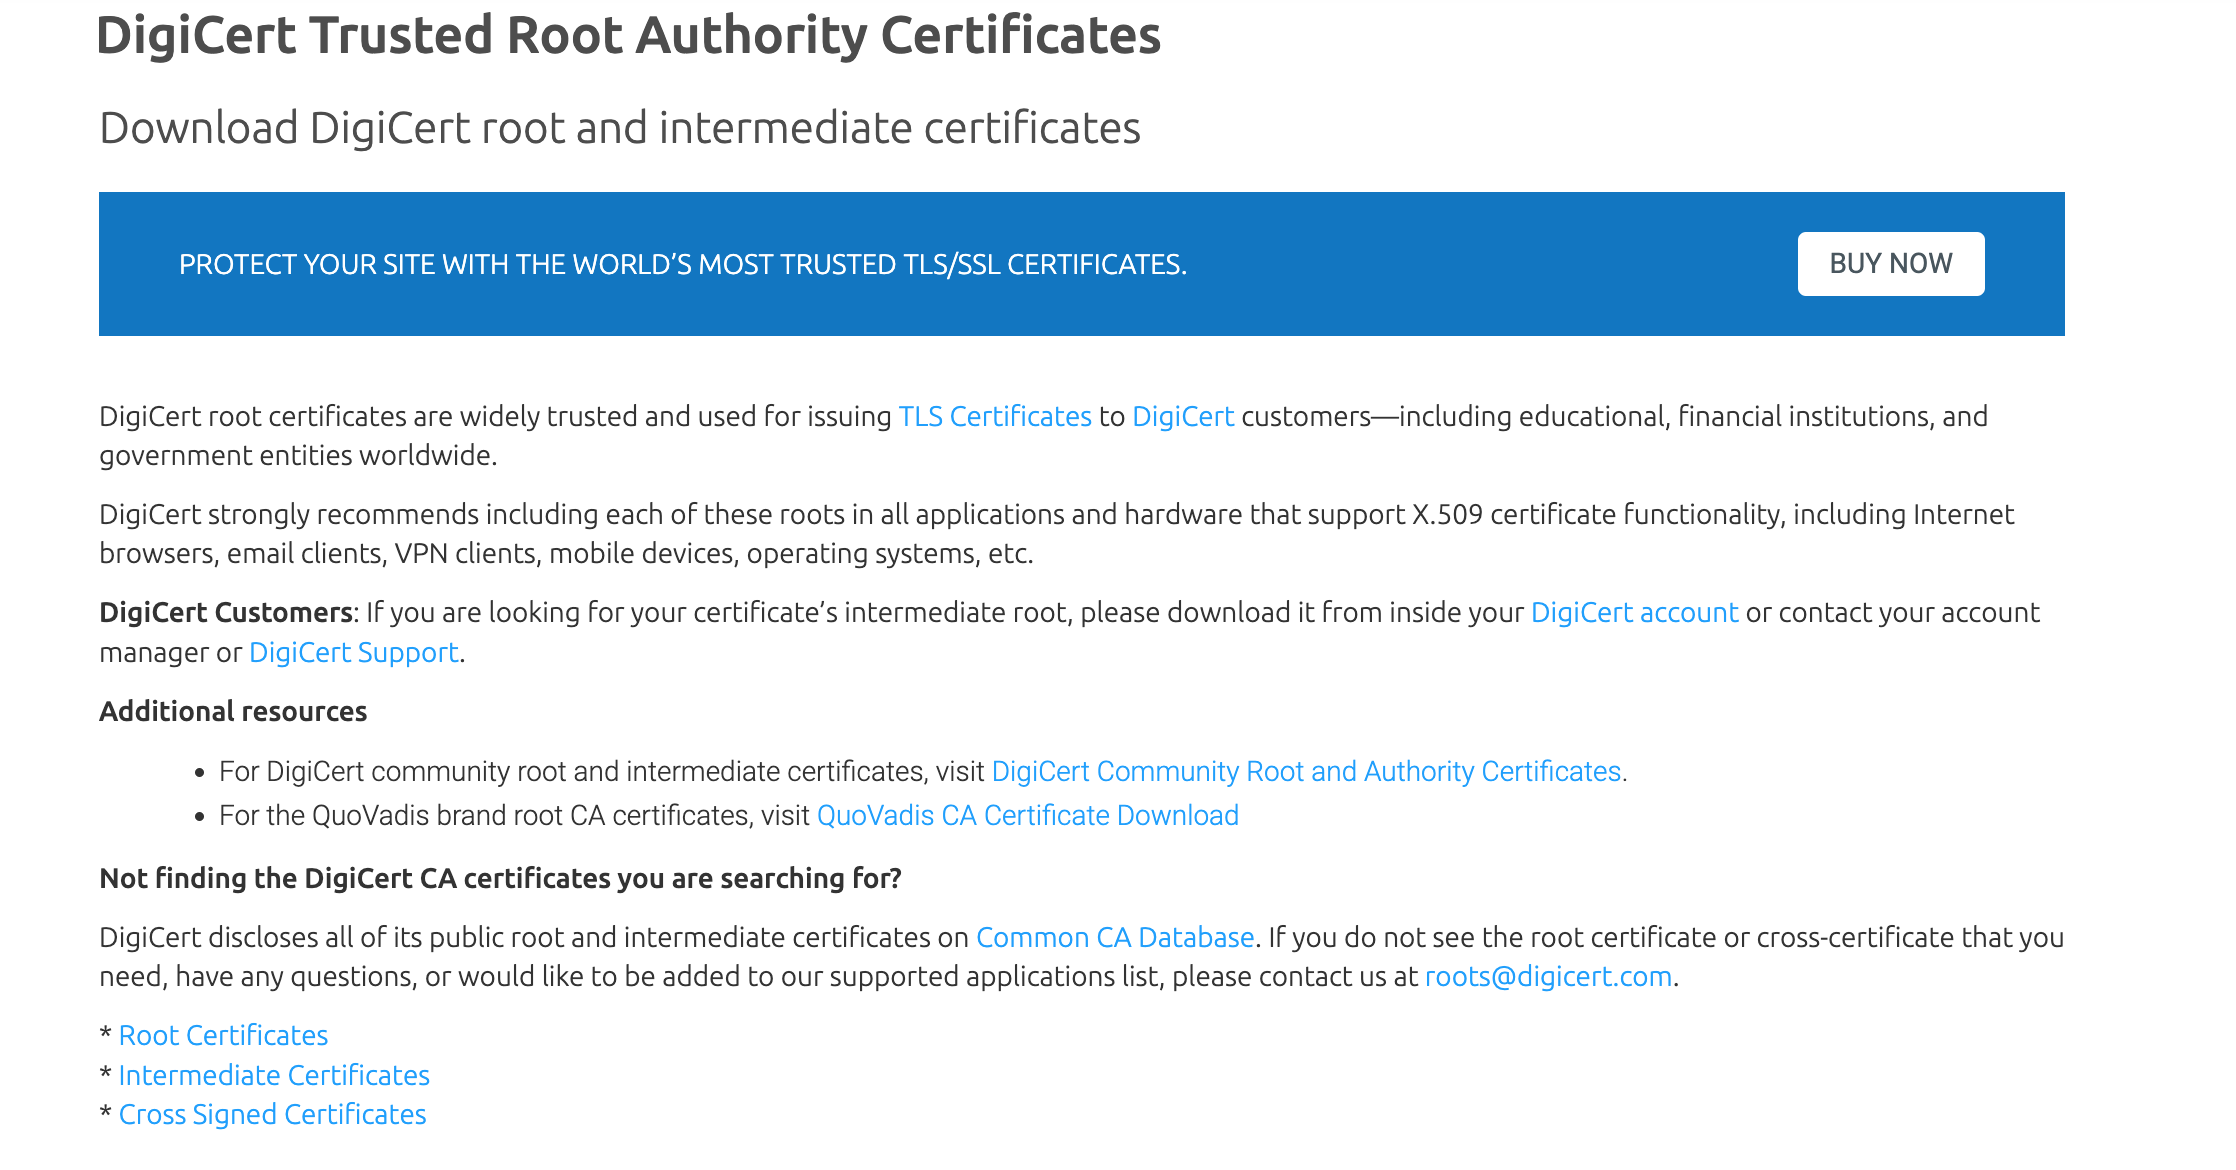Click the DigiCert brand name link

pyautogui.click(x=1183, y=419)
